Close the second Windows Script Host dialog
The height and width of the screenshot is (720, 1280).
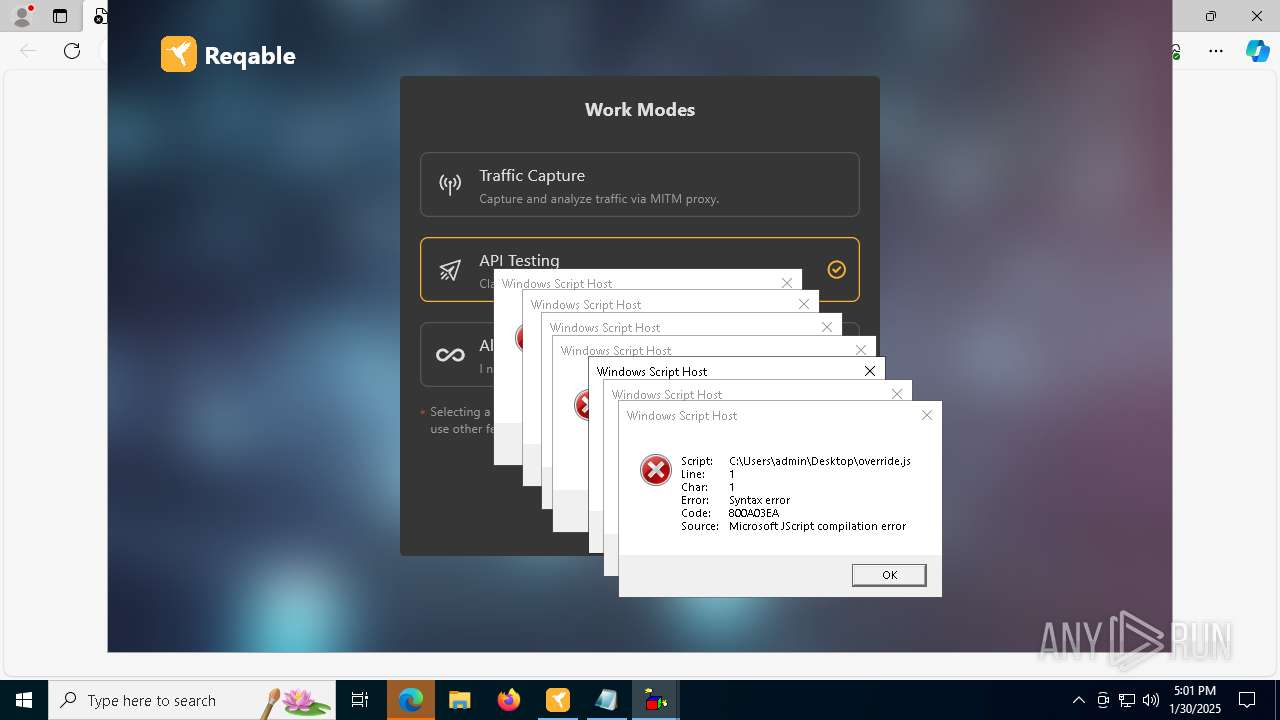click(897, 394)
